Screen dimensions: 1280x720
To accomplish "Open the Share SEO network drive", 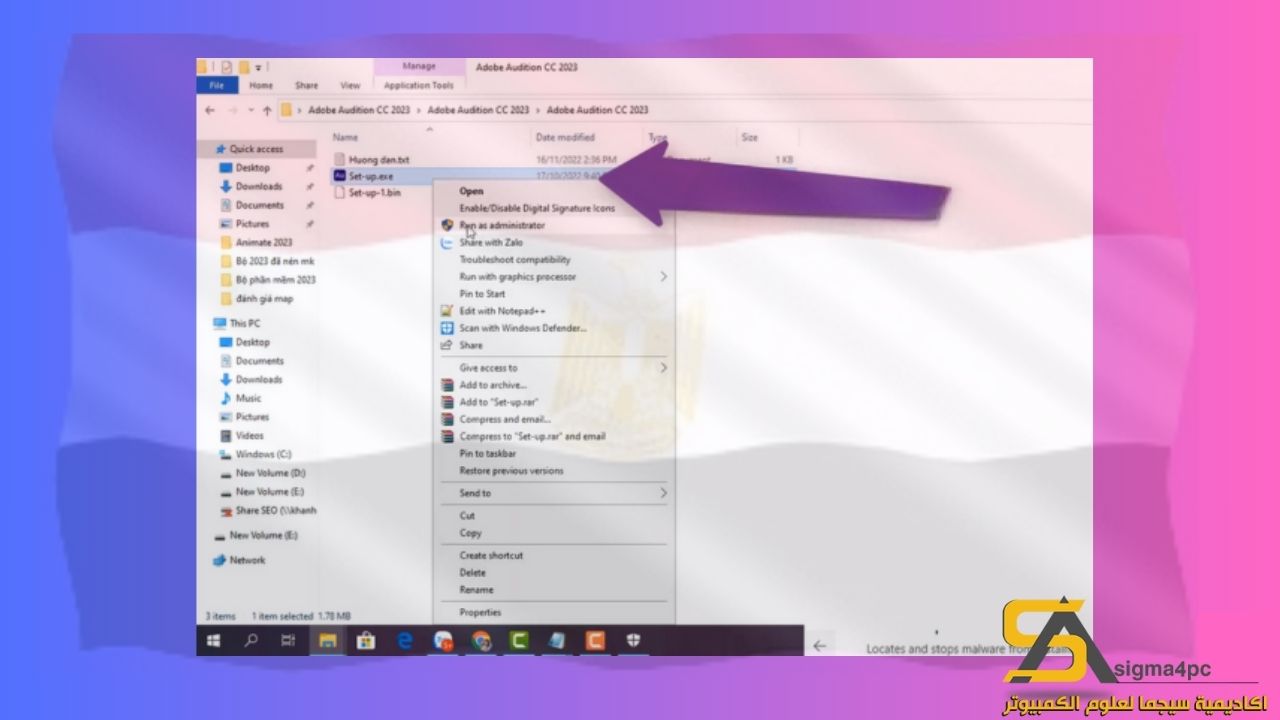I will 275,510.
